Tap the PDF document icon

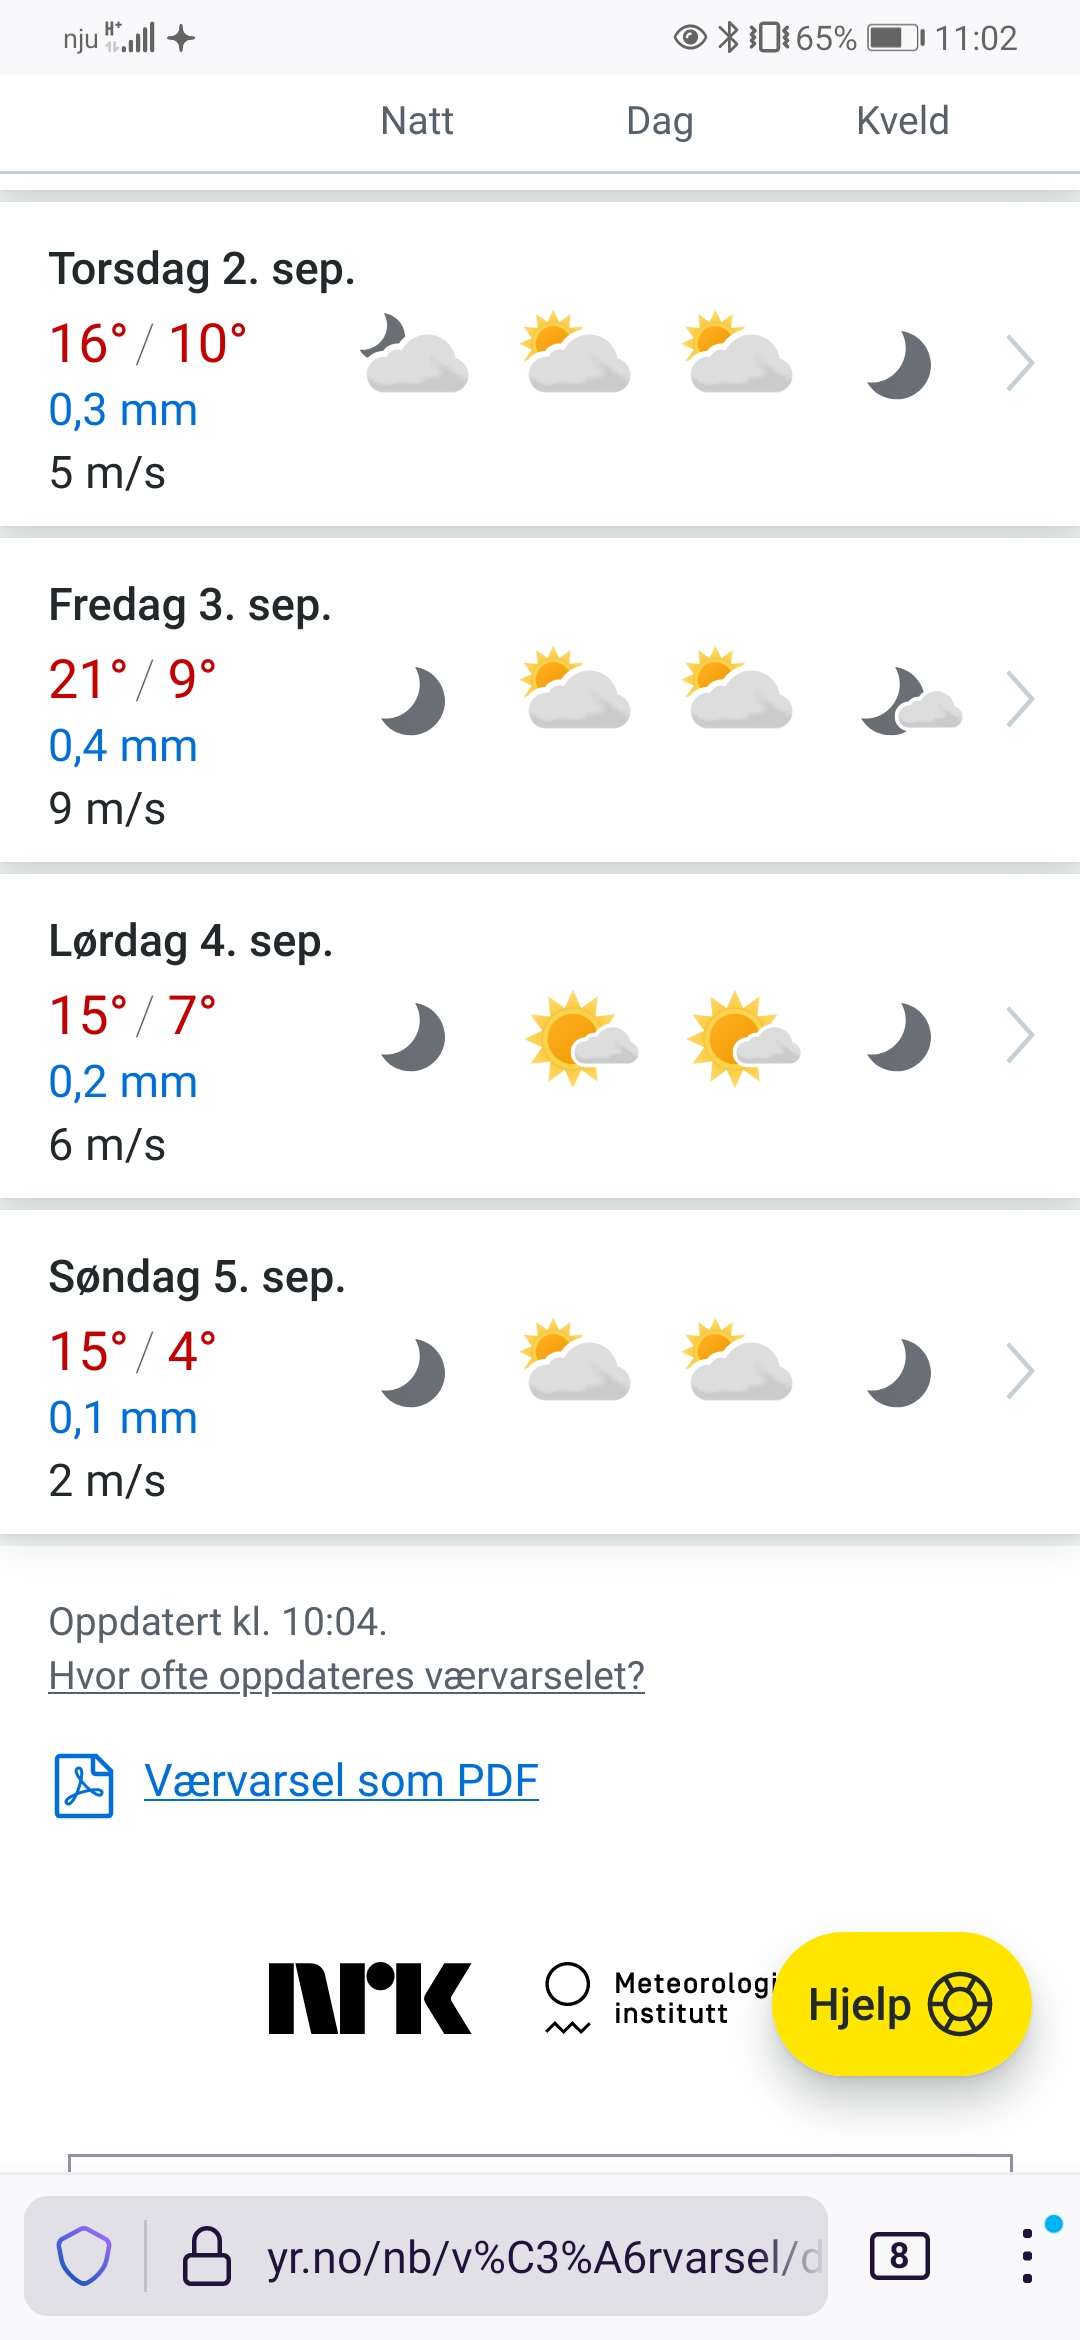click(x=84, y=1785)
